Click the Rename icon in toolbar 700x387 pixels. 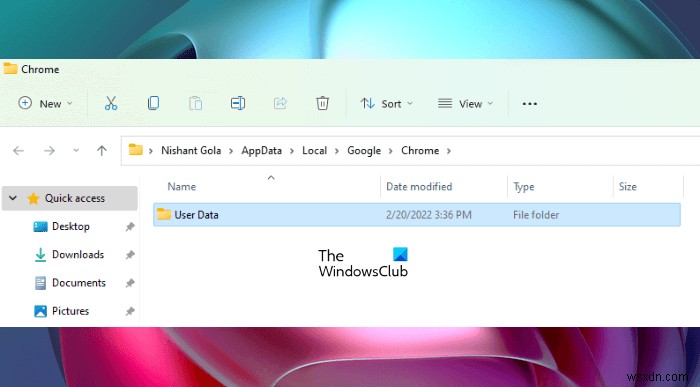[238, 104]
